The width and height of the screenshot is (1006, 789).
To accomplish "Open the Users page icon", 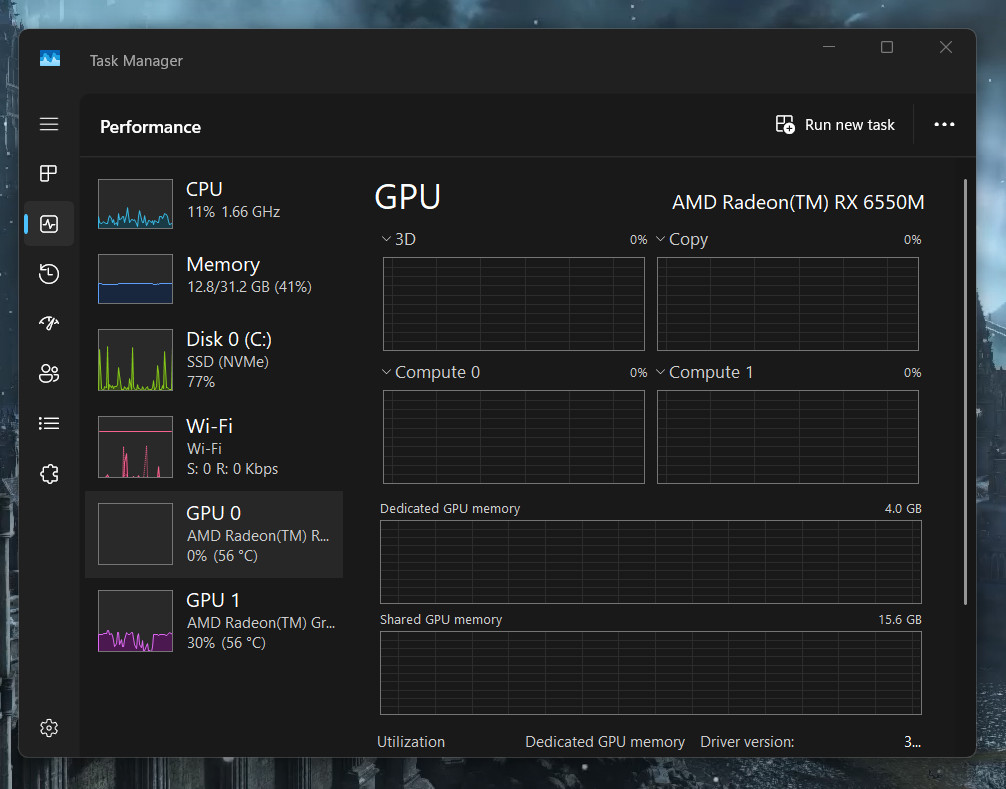I will point(49,373).
